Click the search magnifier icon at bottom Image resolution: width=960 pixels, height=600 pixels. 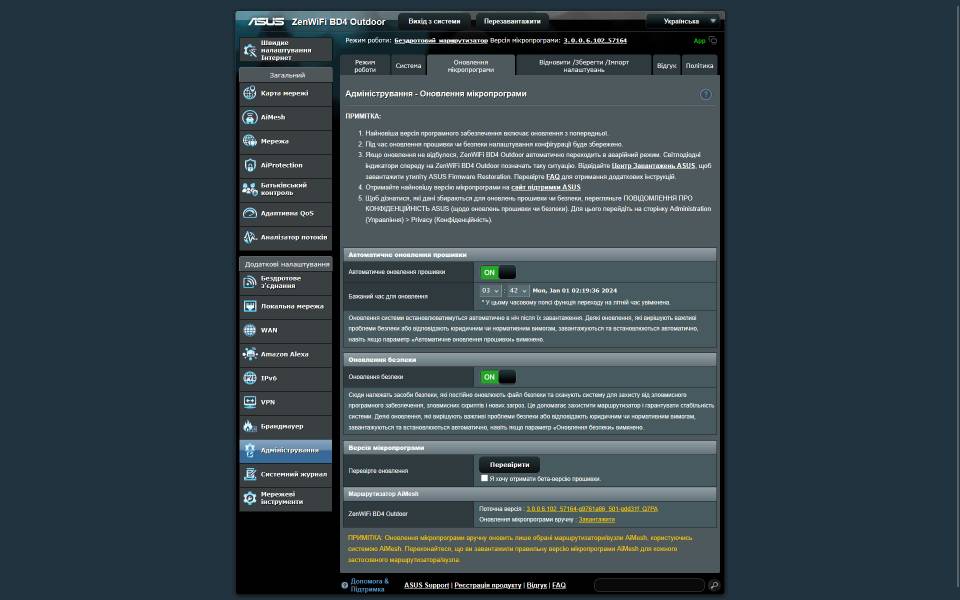(x=714, y=585)
